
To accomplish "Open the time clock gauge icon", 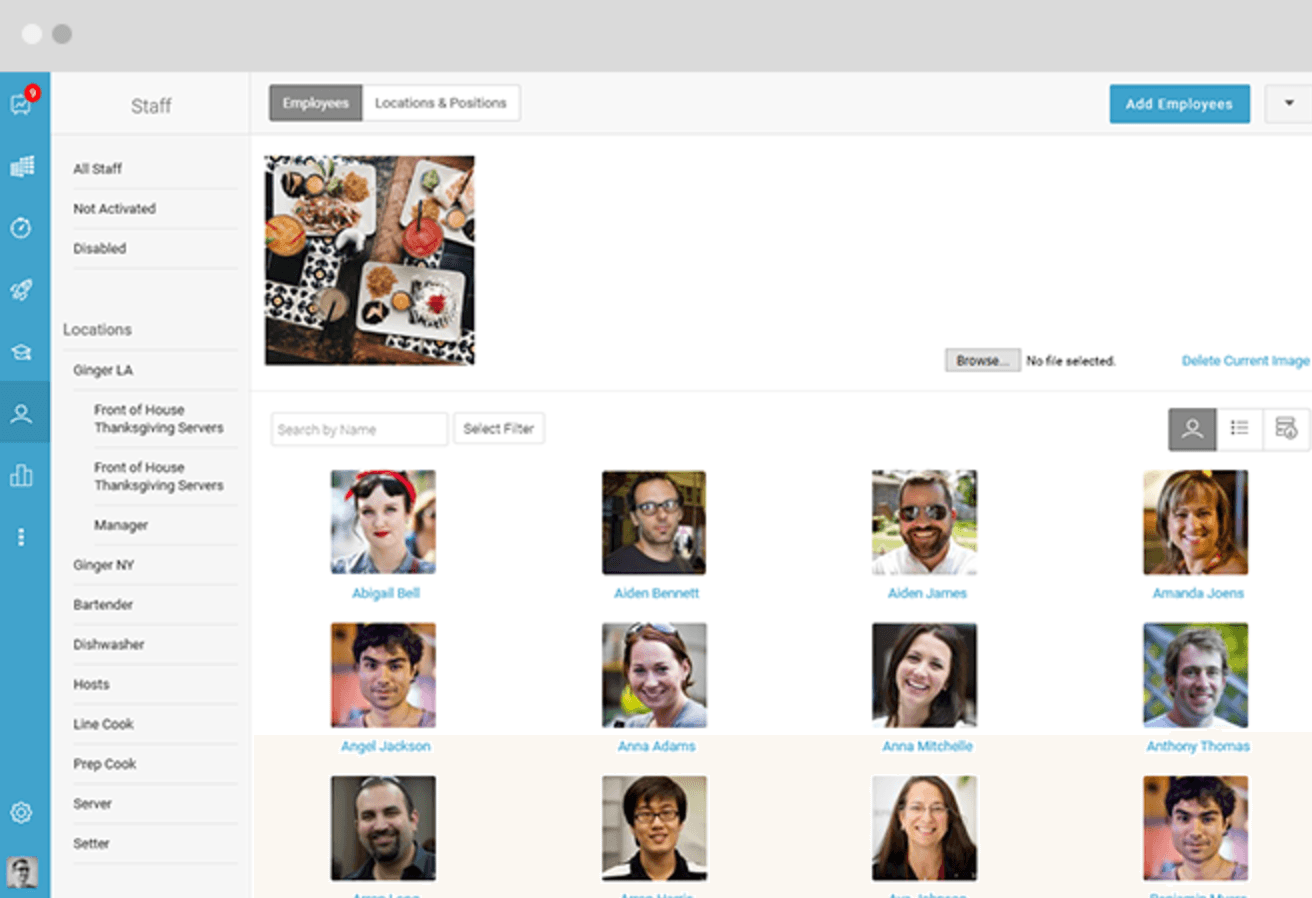I will pyautogui.click(x=22, y=228).
